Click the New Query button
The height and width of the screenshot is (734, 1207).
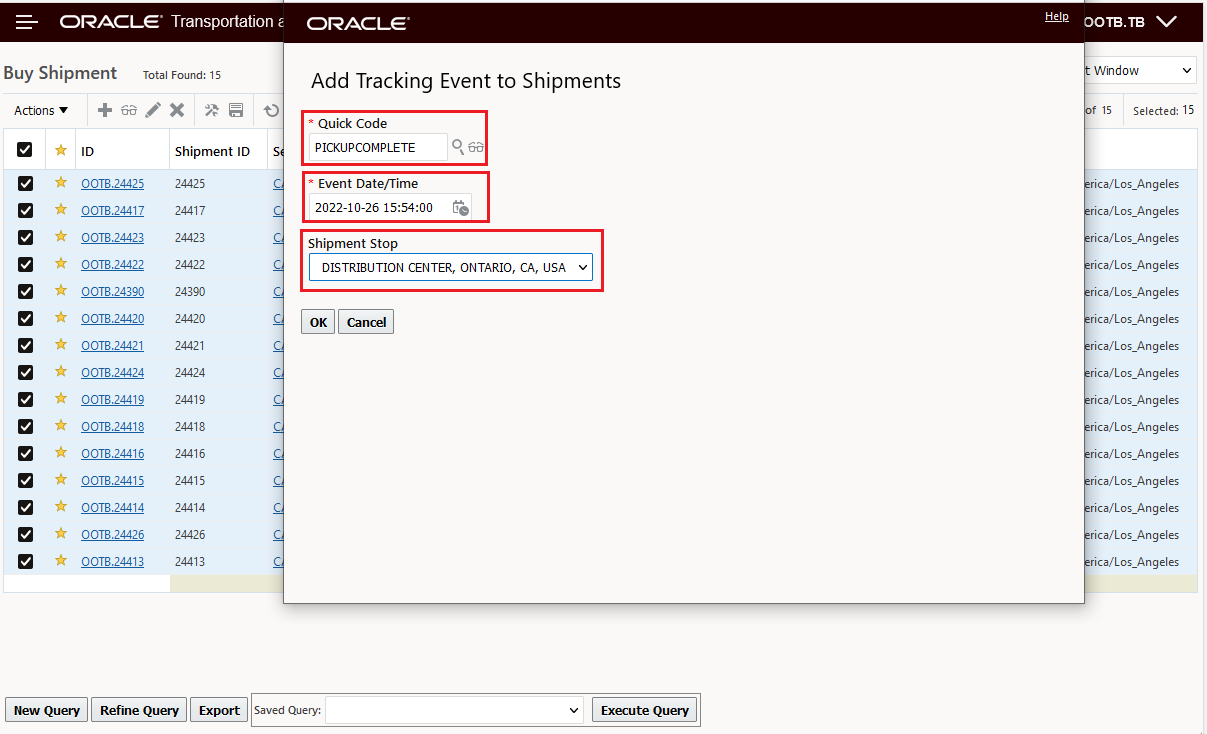click(x=47, y=710)
